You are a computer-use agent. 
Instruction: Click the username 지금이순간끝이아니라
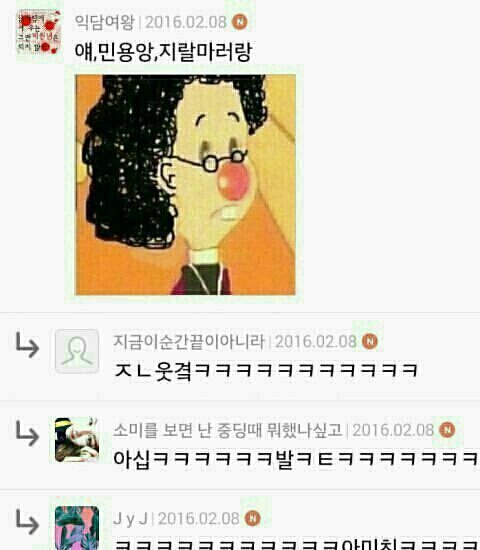189,342
